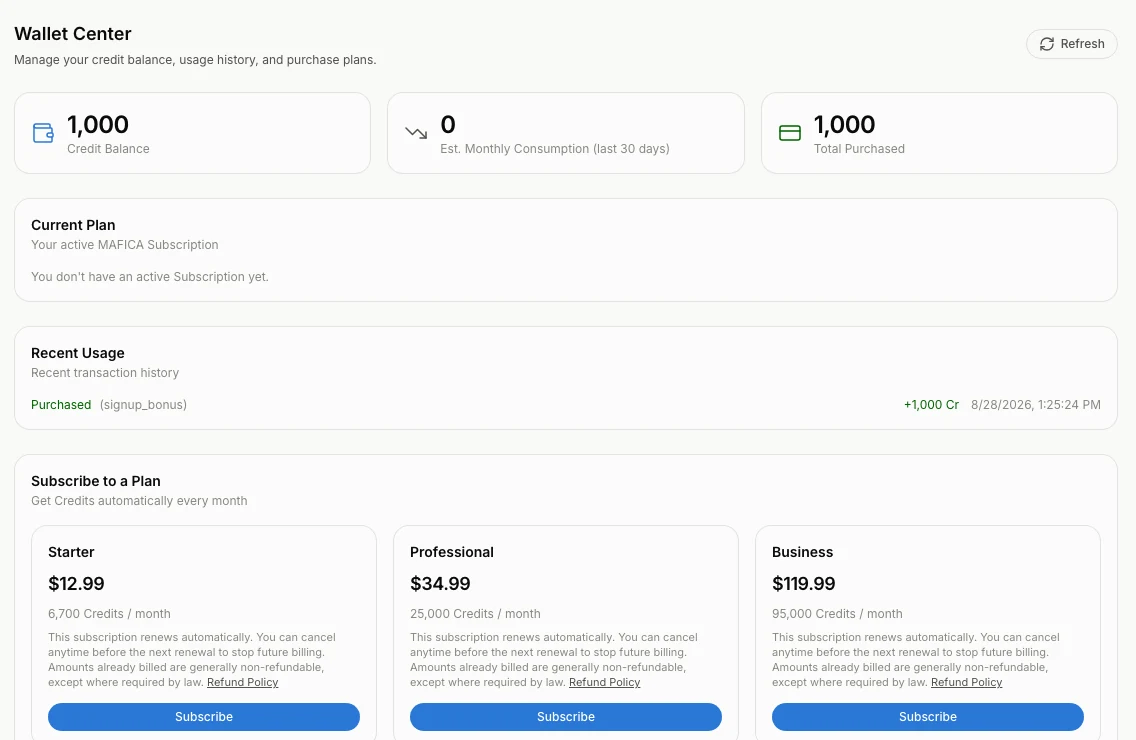This screenshot has width=1136, height=740.
Task: Subscribe to the Business plan
Action: pyautogui.click(x=927, y=717)
